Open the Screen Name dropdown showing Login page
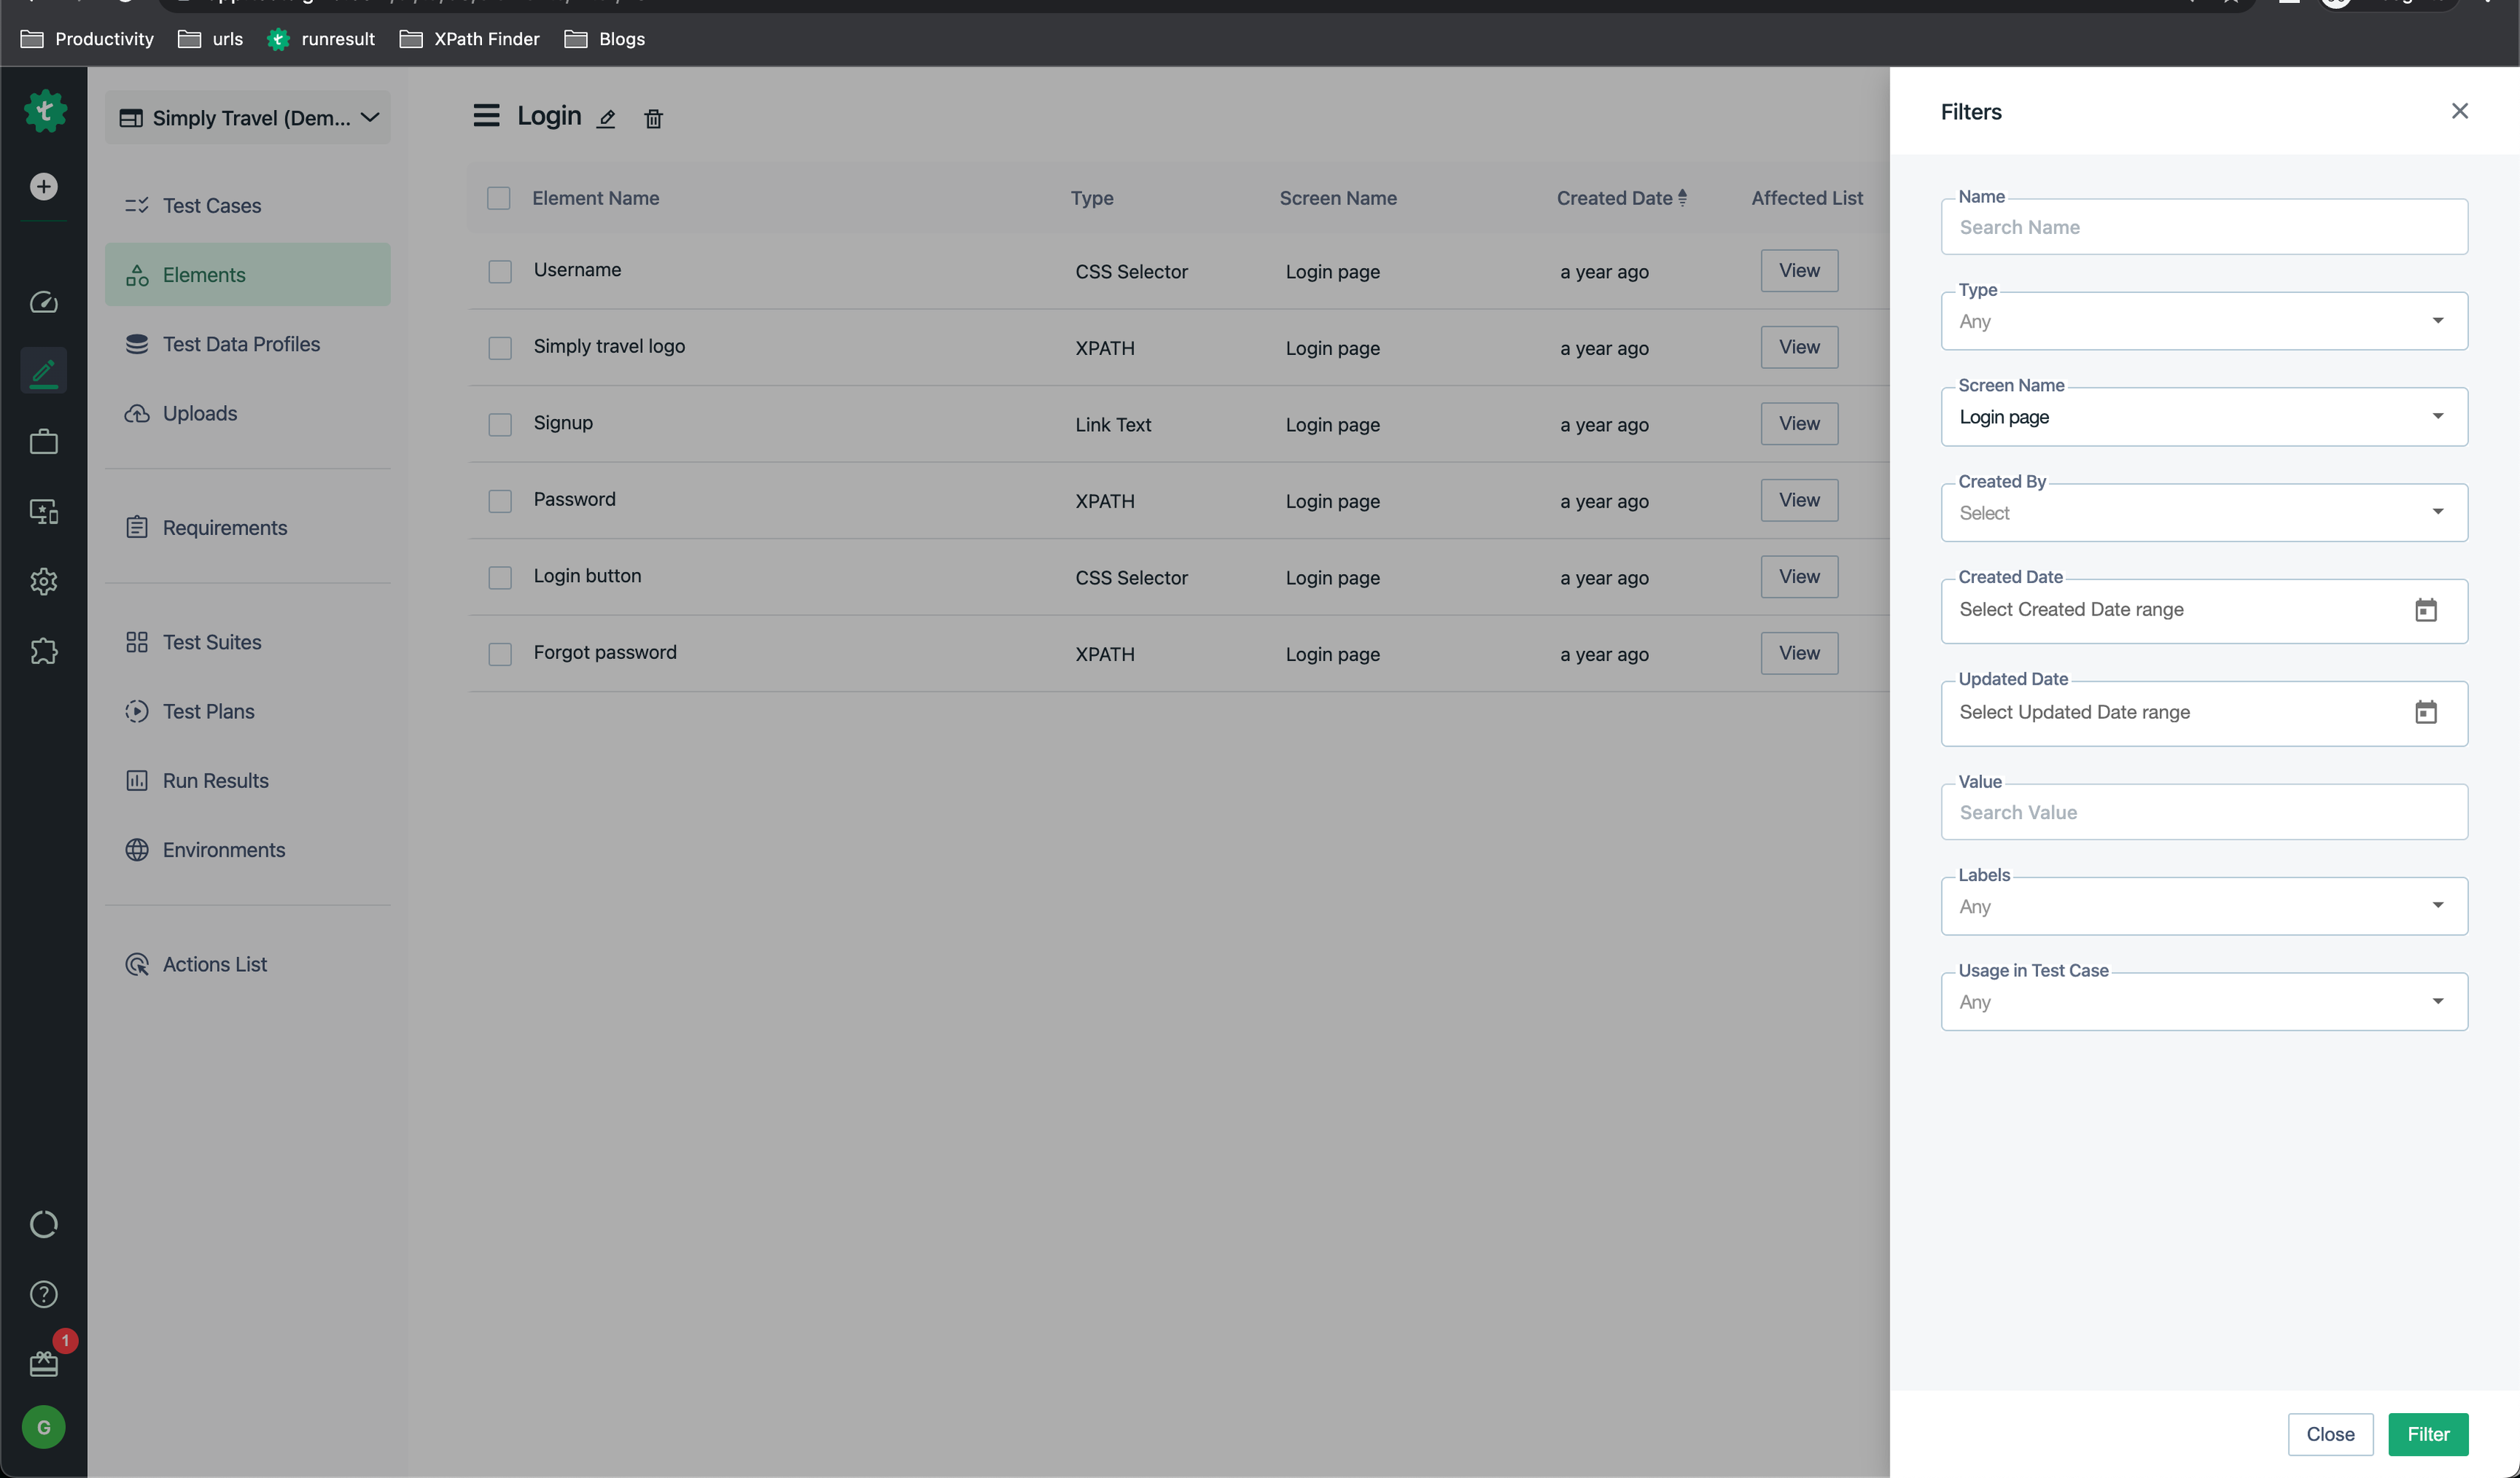 pos(2203,417)
